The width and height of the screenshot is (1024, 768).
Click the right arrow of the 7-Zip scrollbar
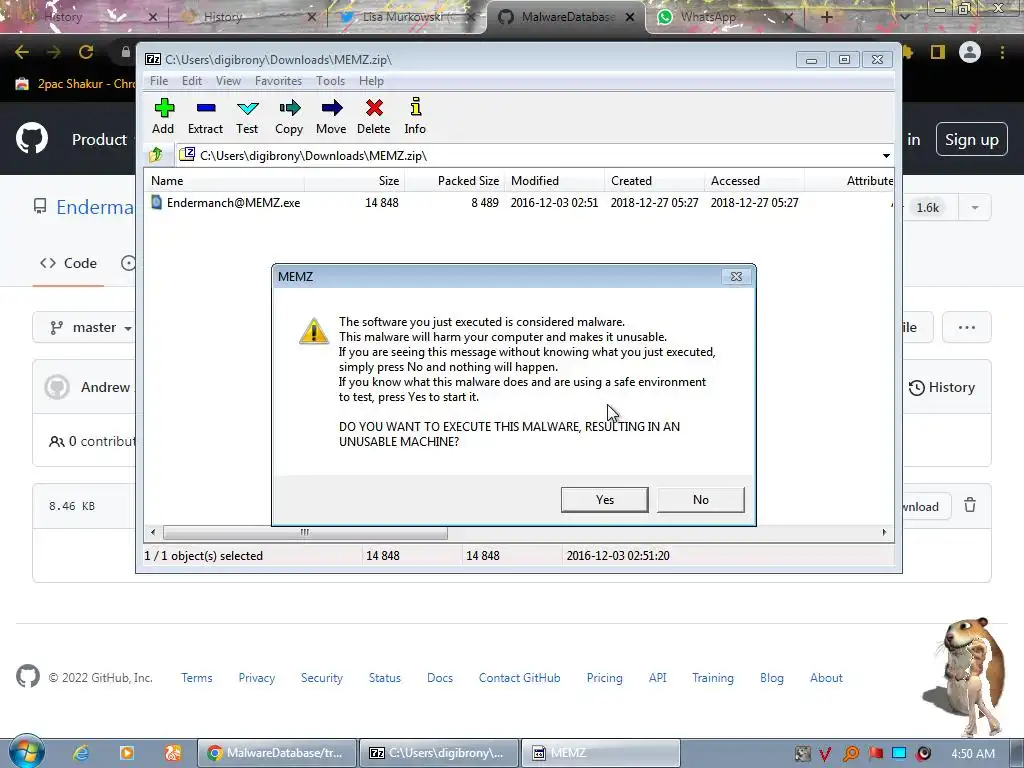coord(884,532)
